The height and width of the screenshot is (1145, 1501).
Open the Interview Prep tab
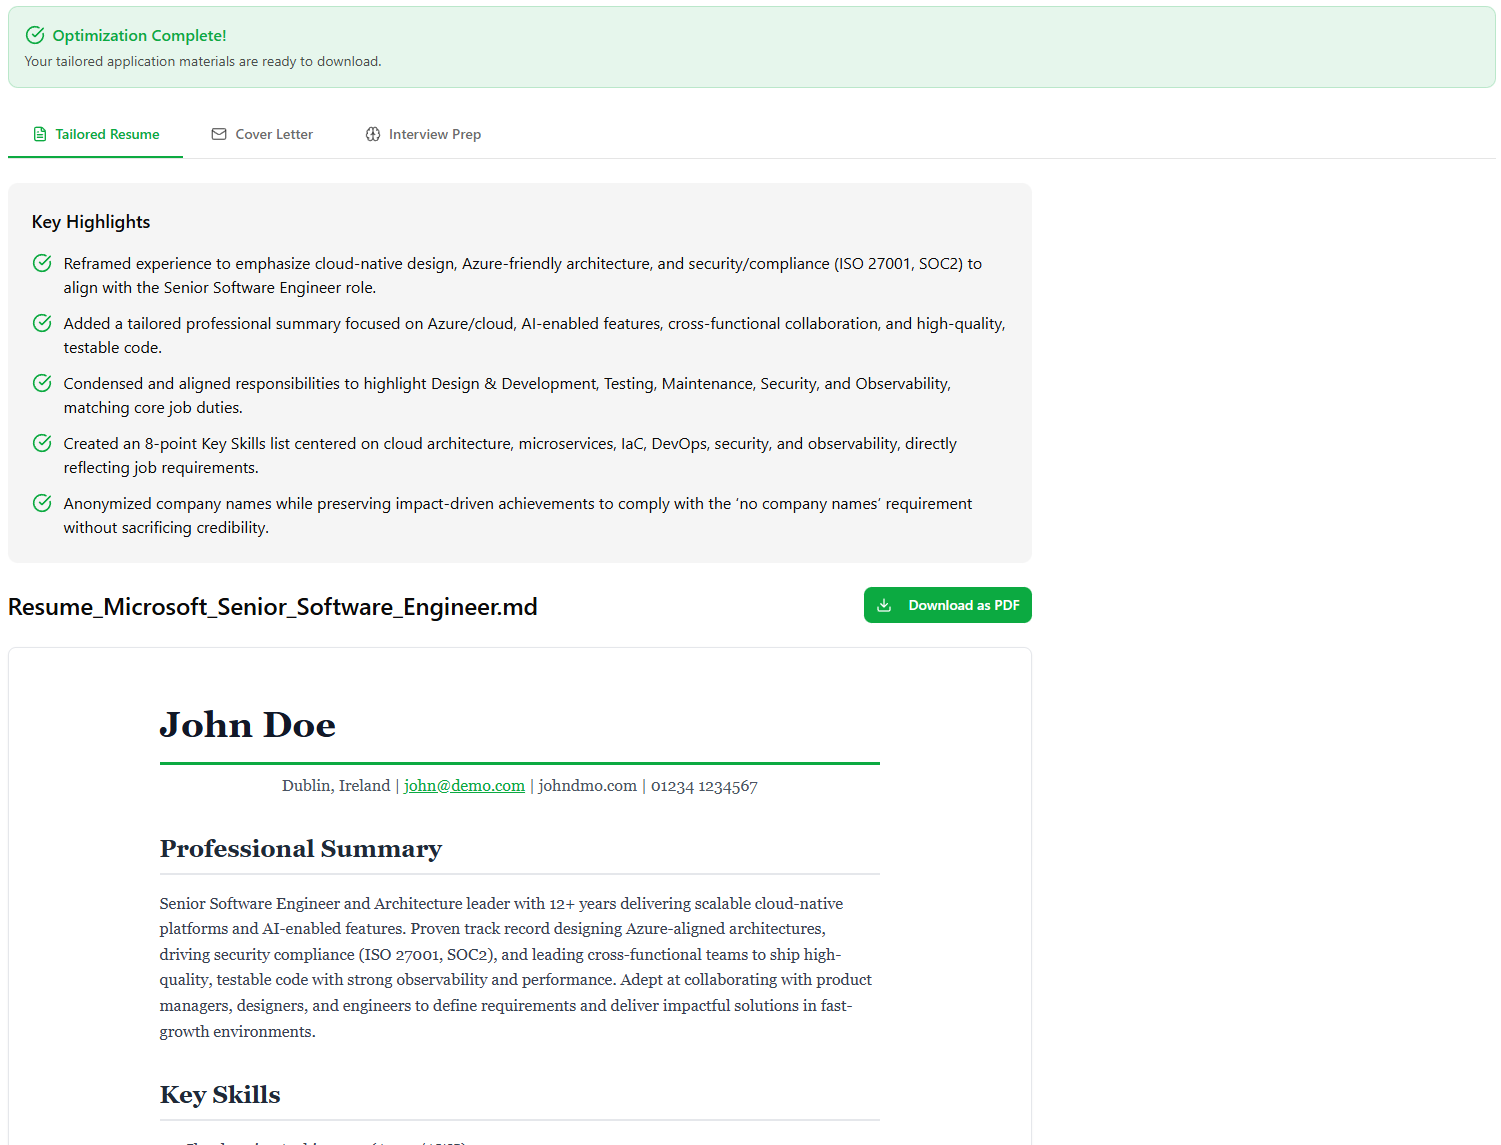[423, 134]
